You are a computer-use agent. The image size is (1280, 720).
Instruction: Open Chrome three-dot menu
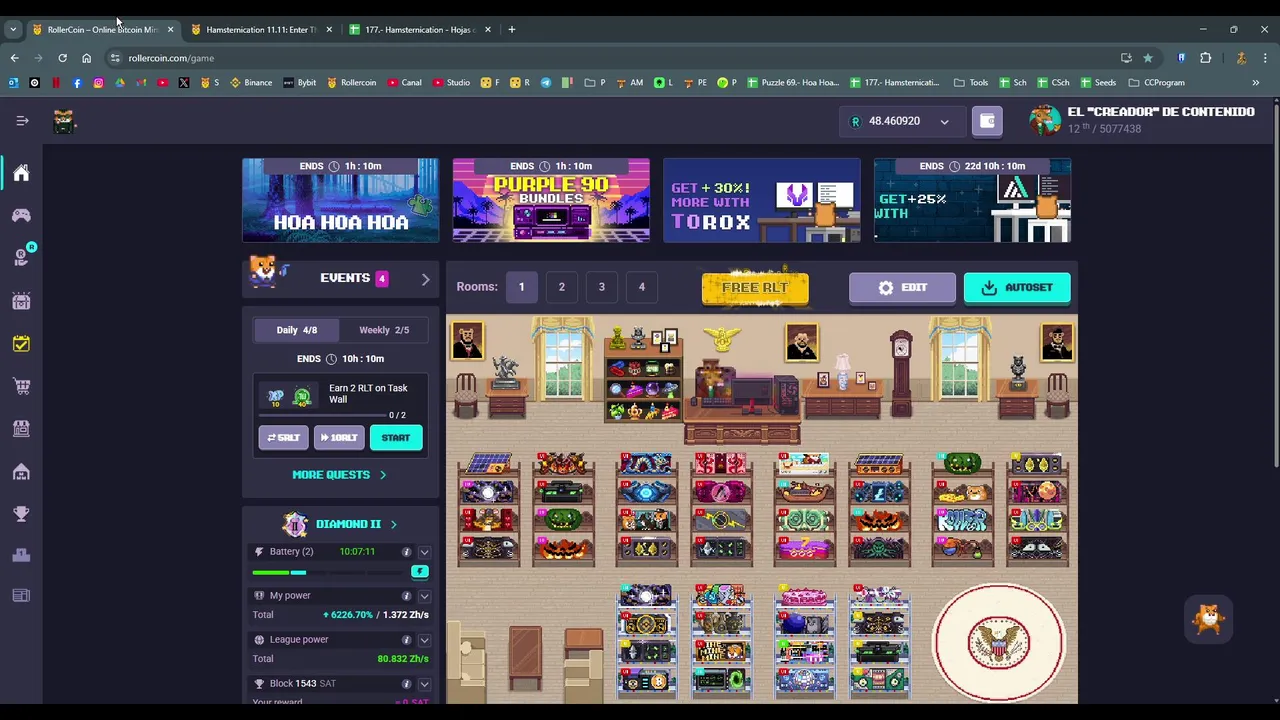pos(1264,58)
